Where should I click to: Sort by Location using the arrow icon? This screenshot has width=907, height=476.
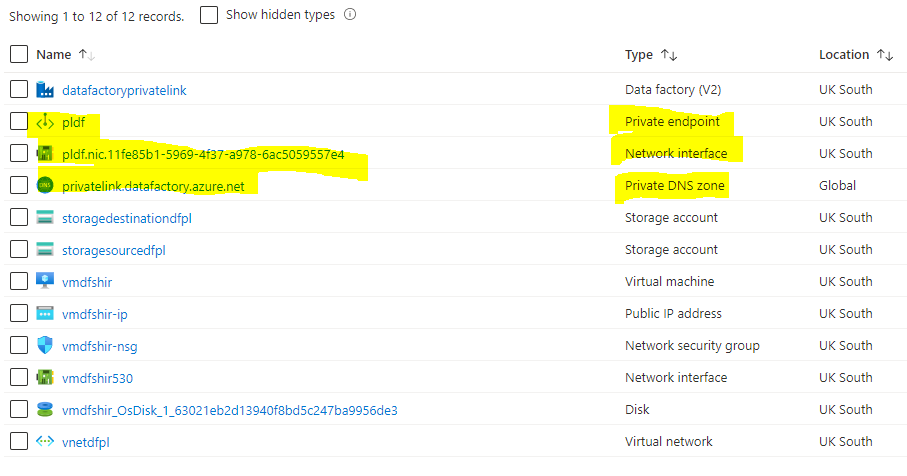[885, 55]
